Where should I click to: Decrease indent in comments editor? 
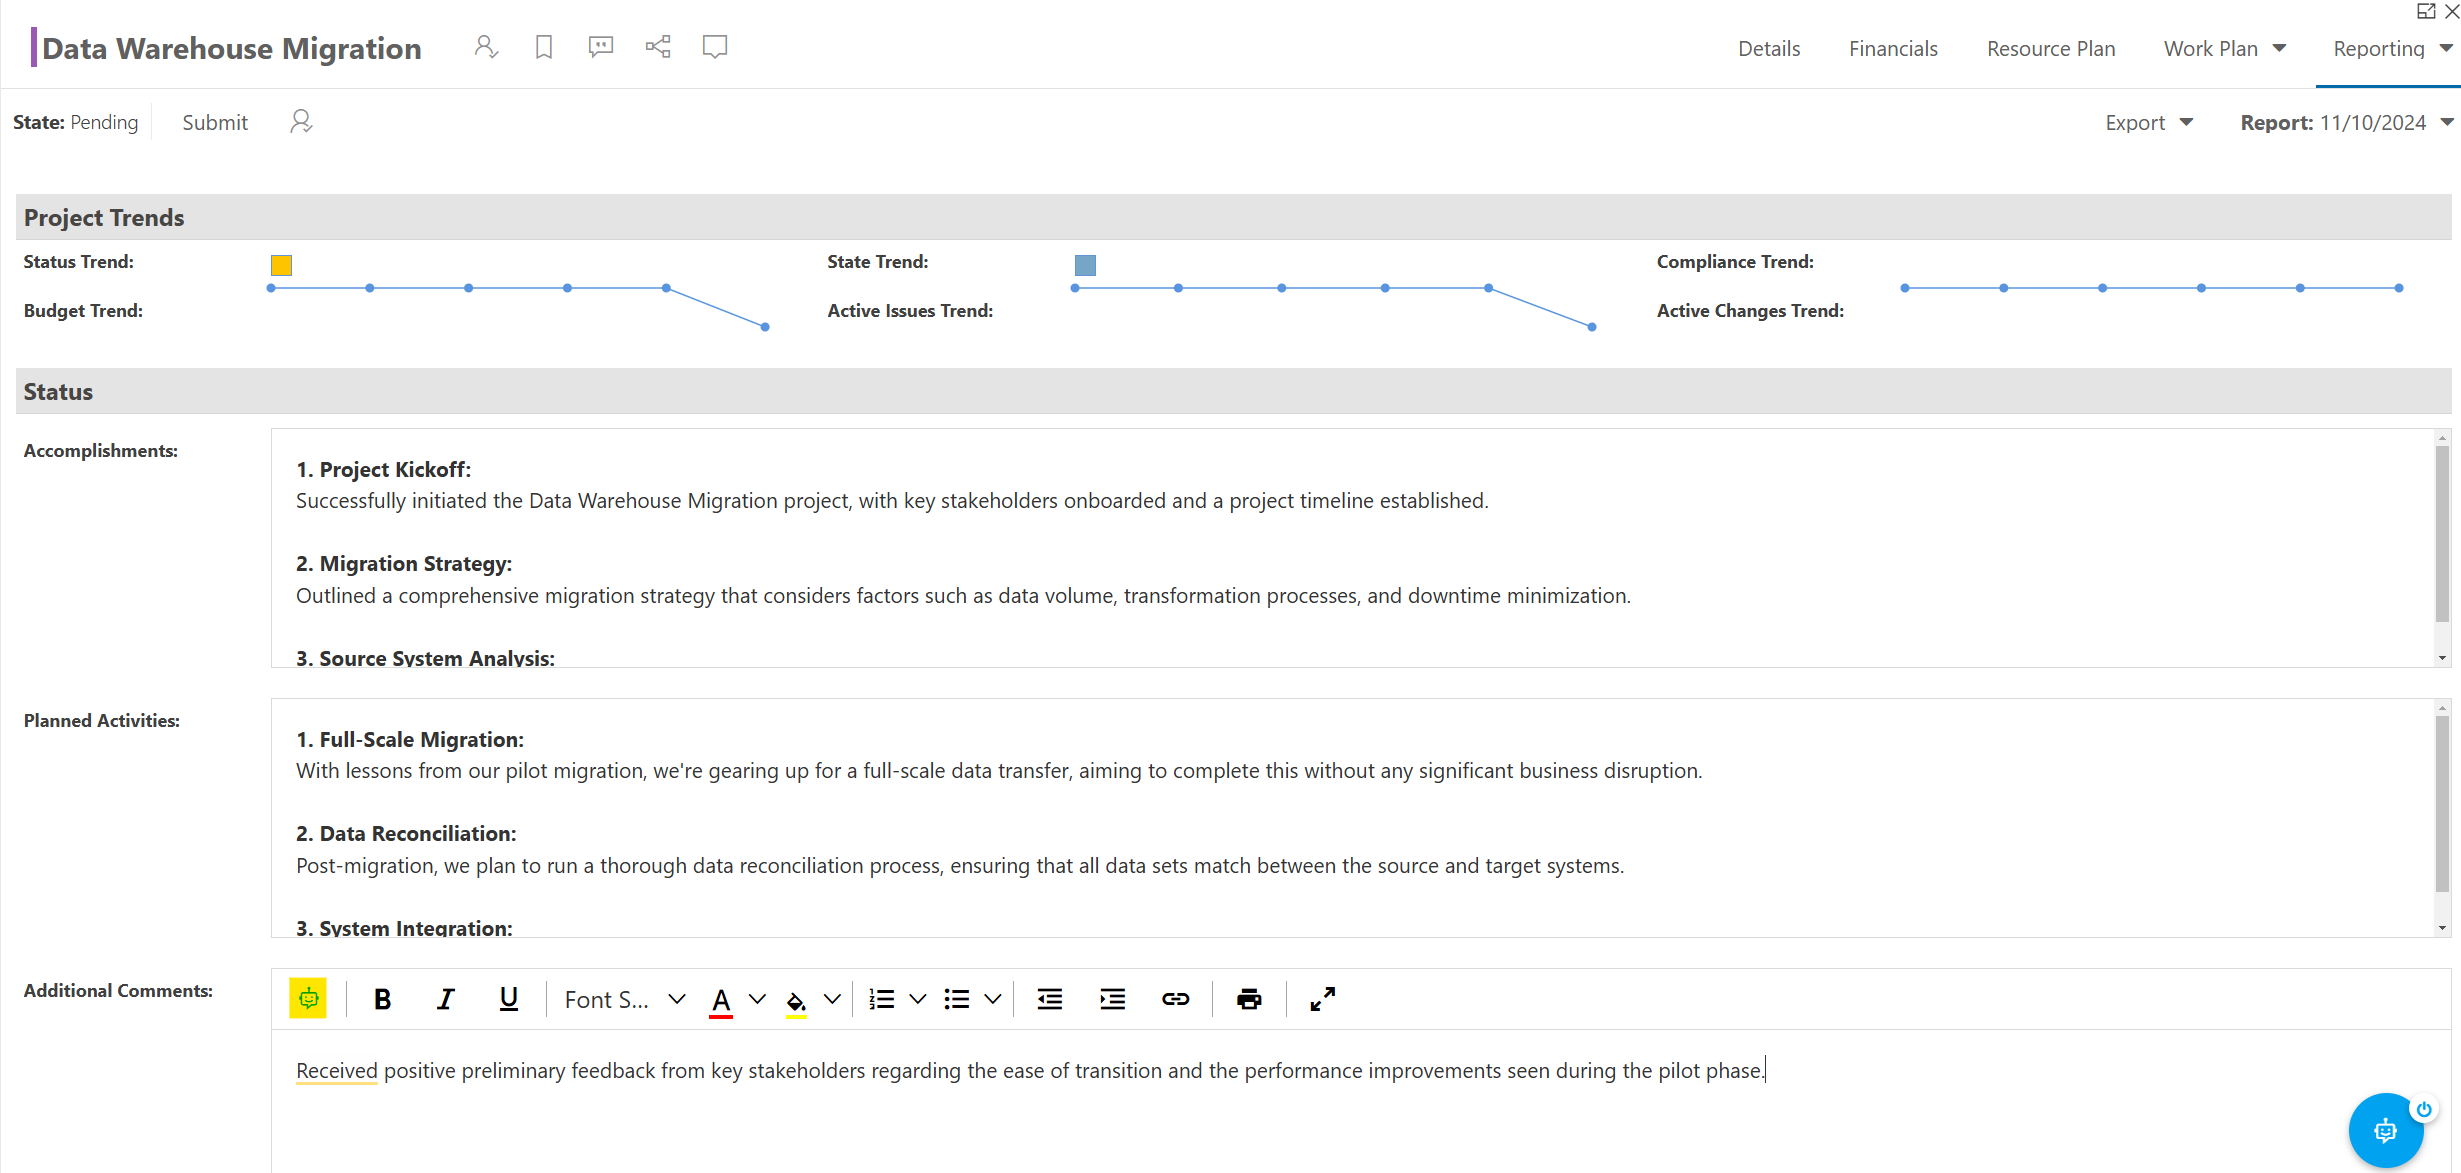(x=1050, y=999)
